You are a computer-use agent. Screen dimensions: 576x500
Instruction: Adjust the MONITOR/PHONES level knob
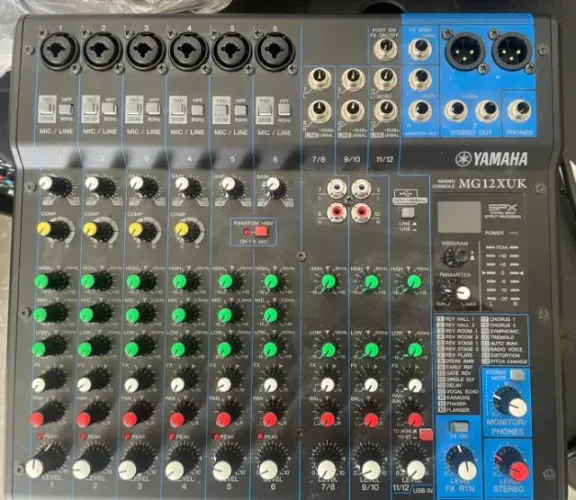tap(511, 402)
